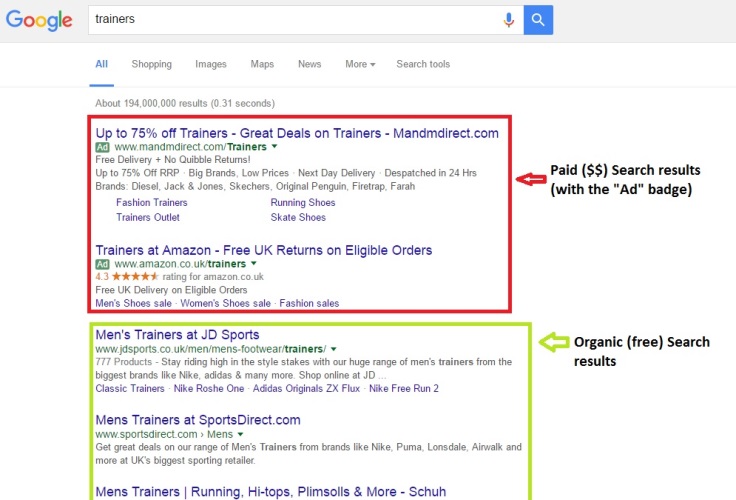The image size is (736, 500).
Task: Click the www.amazon.co.uk/trainers URL text
Action: tap(180, 264)
